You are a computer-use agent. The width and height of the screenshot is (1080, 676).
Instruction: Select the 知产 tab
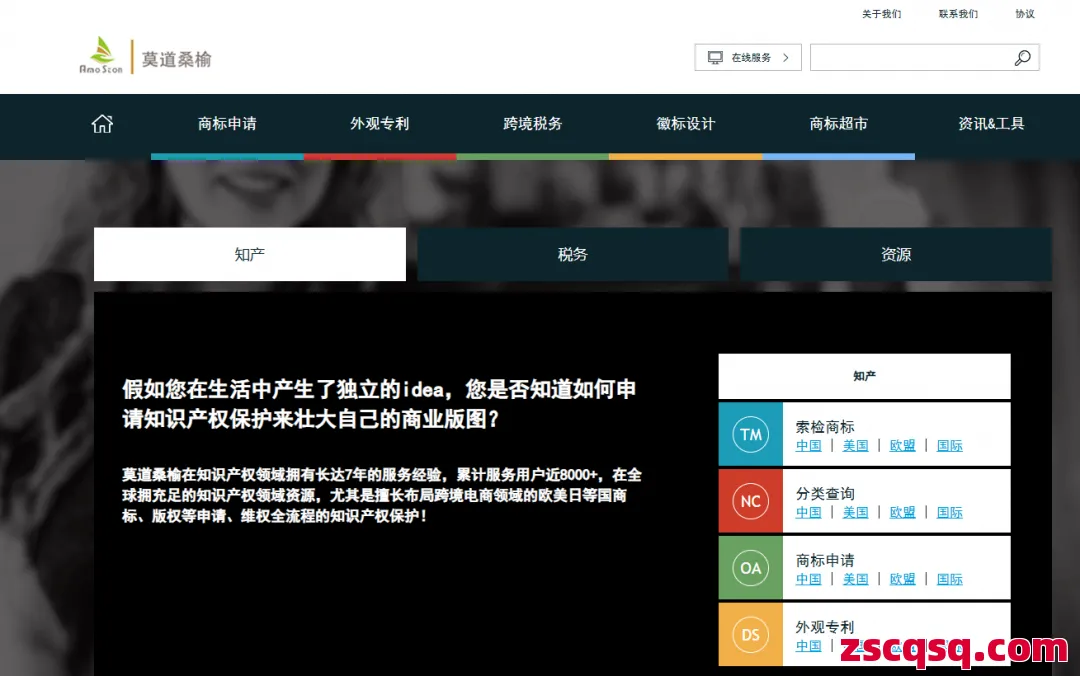point(249,254)
